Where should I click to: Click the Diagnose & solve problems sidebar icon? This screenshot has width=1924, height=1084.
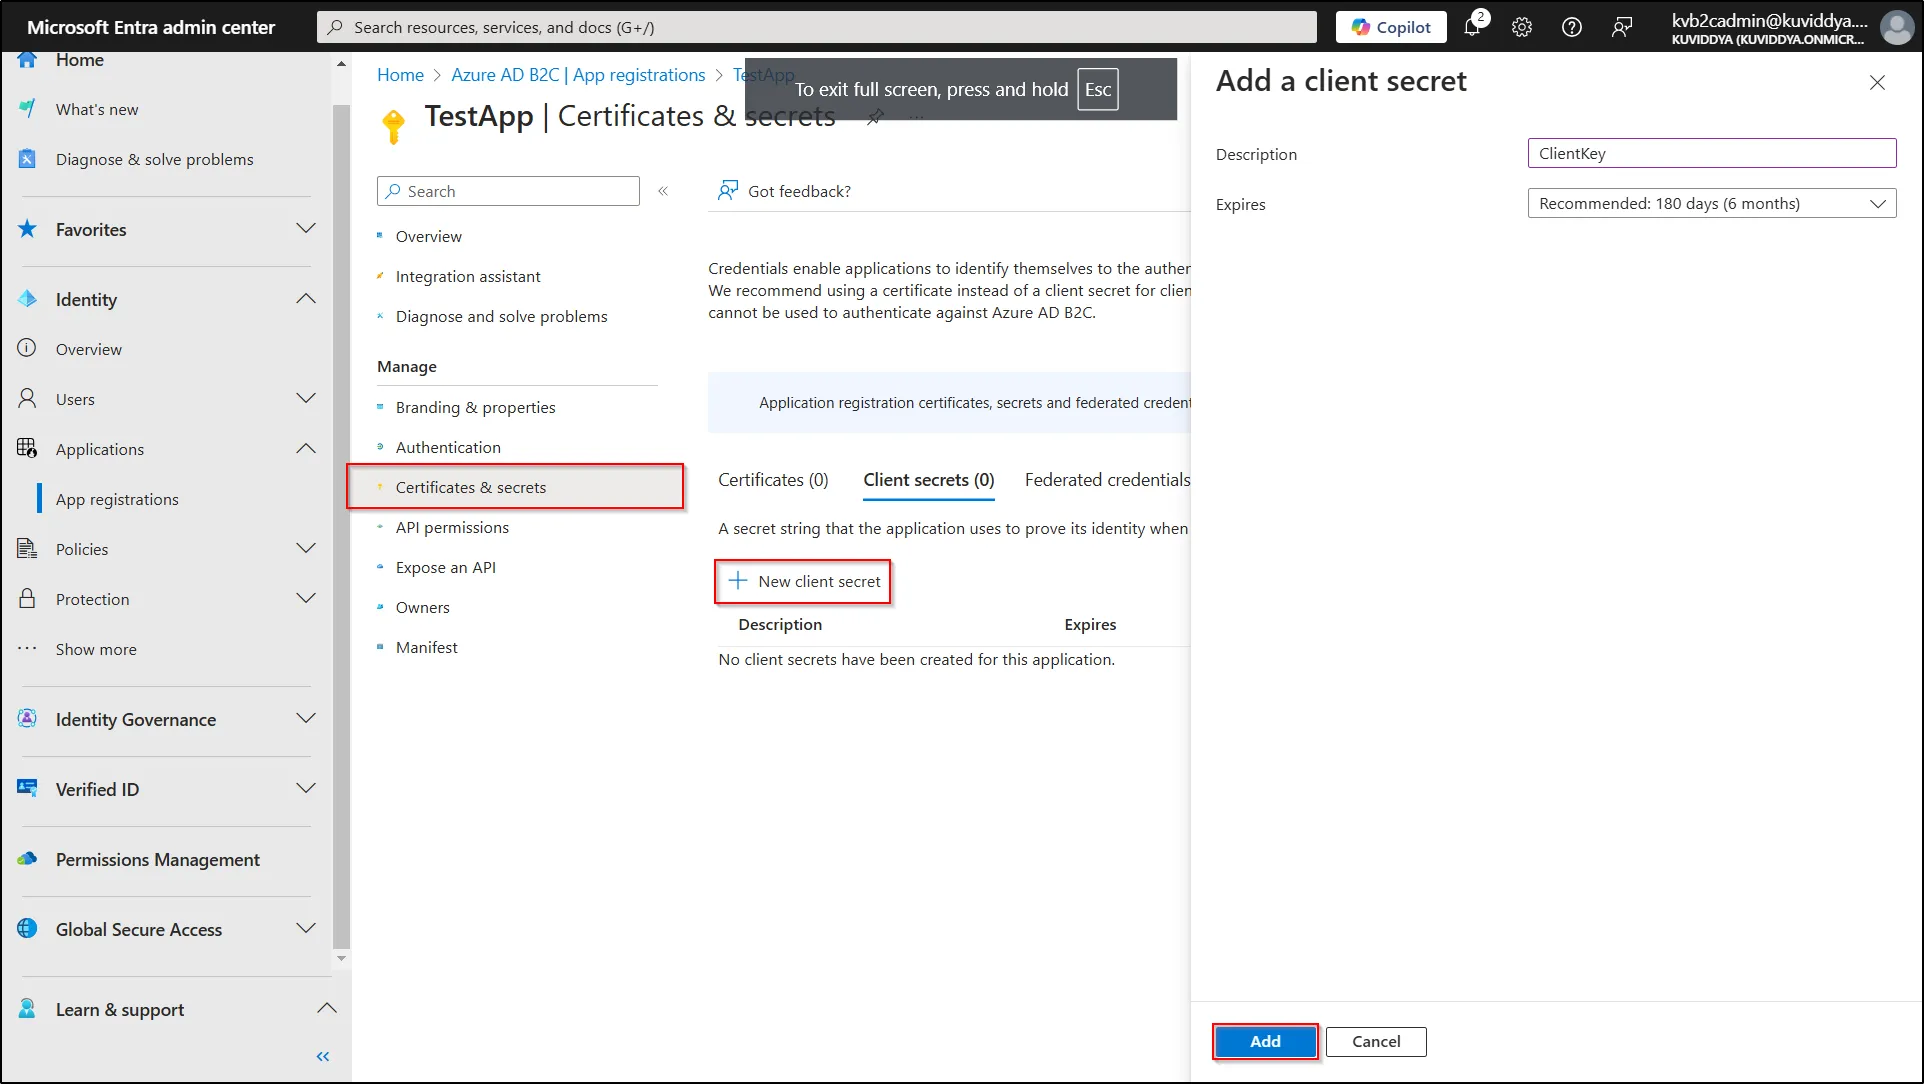(x=28, y=159)
